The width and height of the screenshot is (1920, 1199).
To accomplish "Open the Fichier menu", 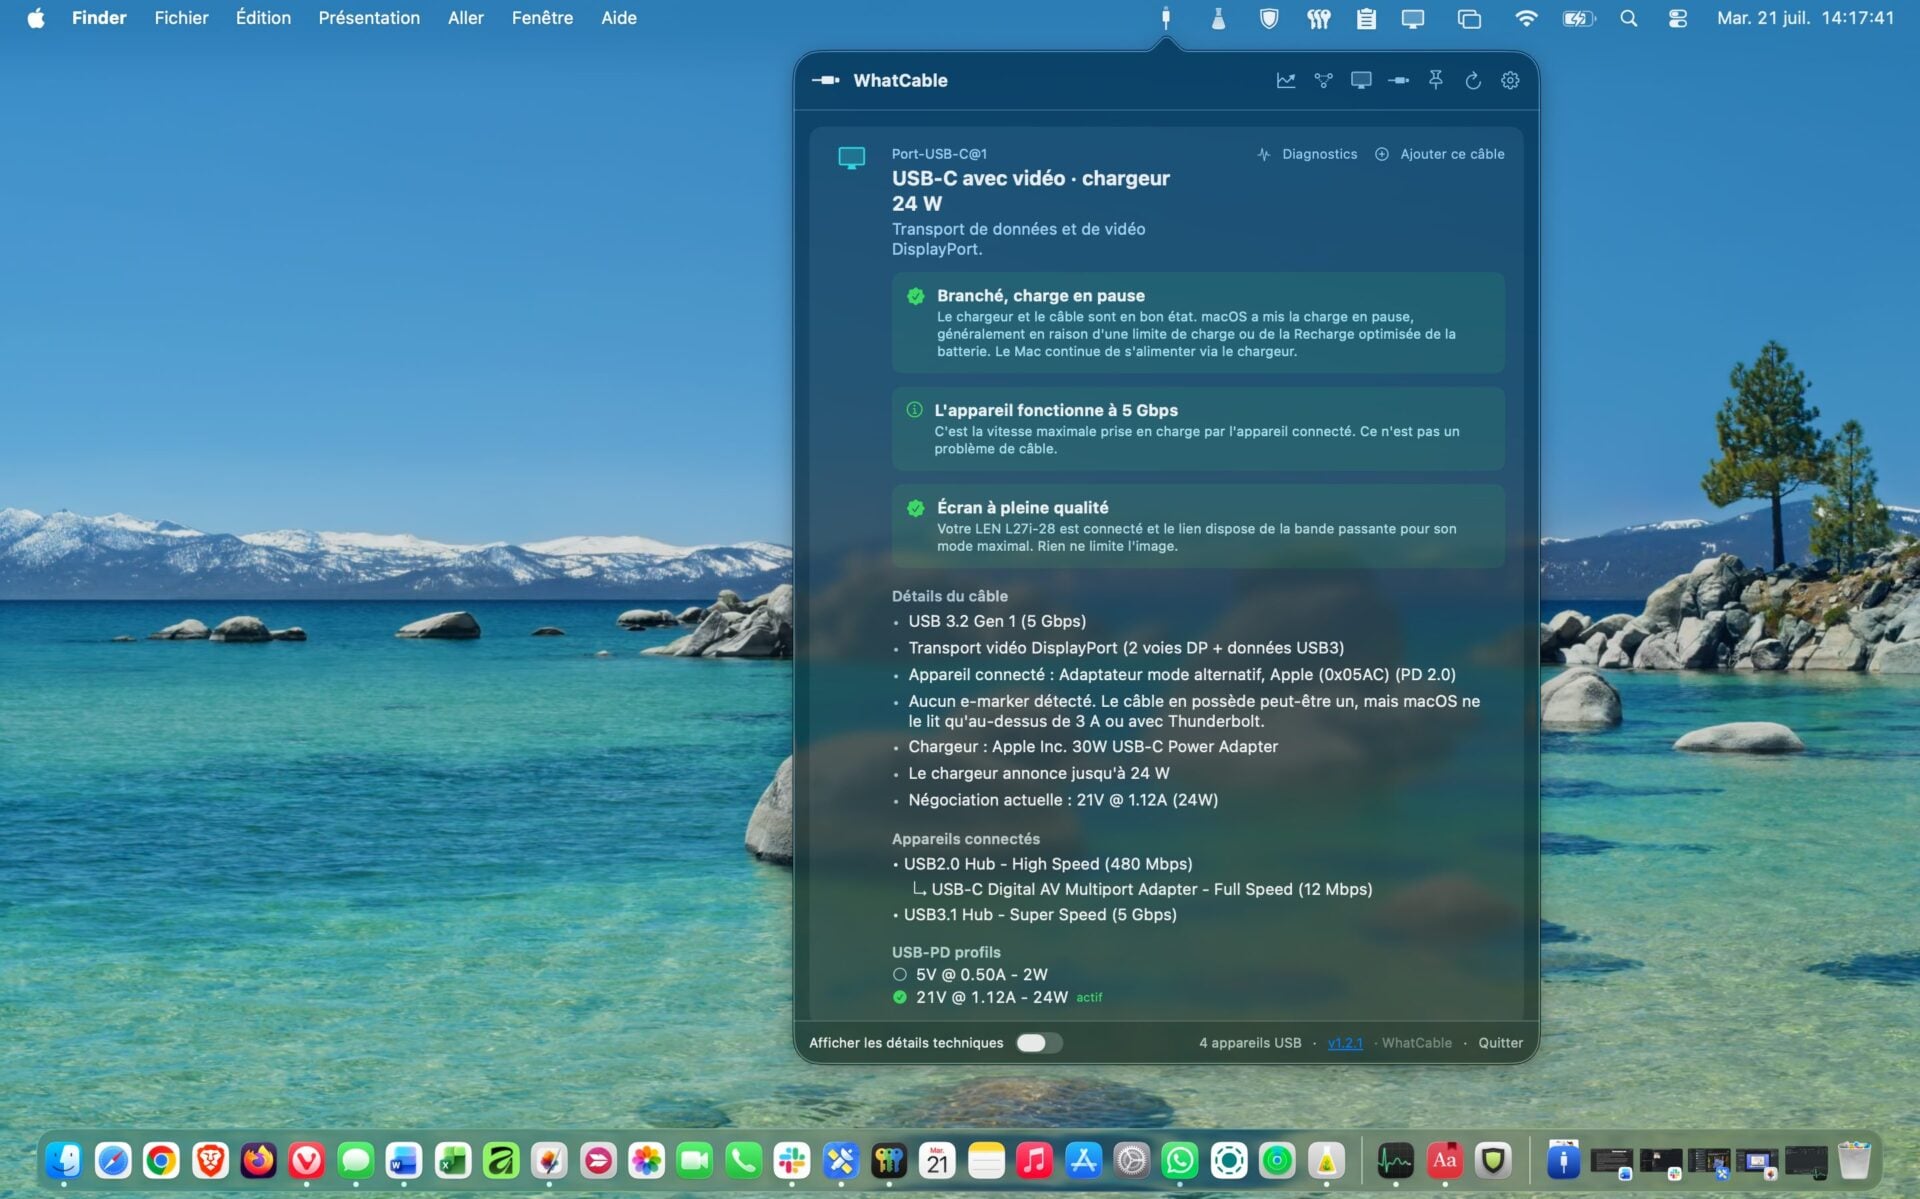I will pos(181,18).
